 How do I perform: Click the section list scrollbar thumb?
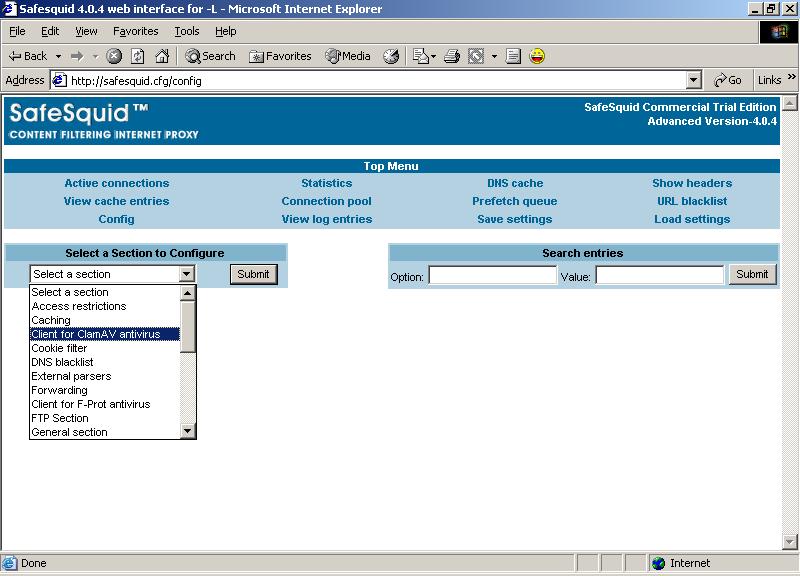click(188, 327)
